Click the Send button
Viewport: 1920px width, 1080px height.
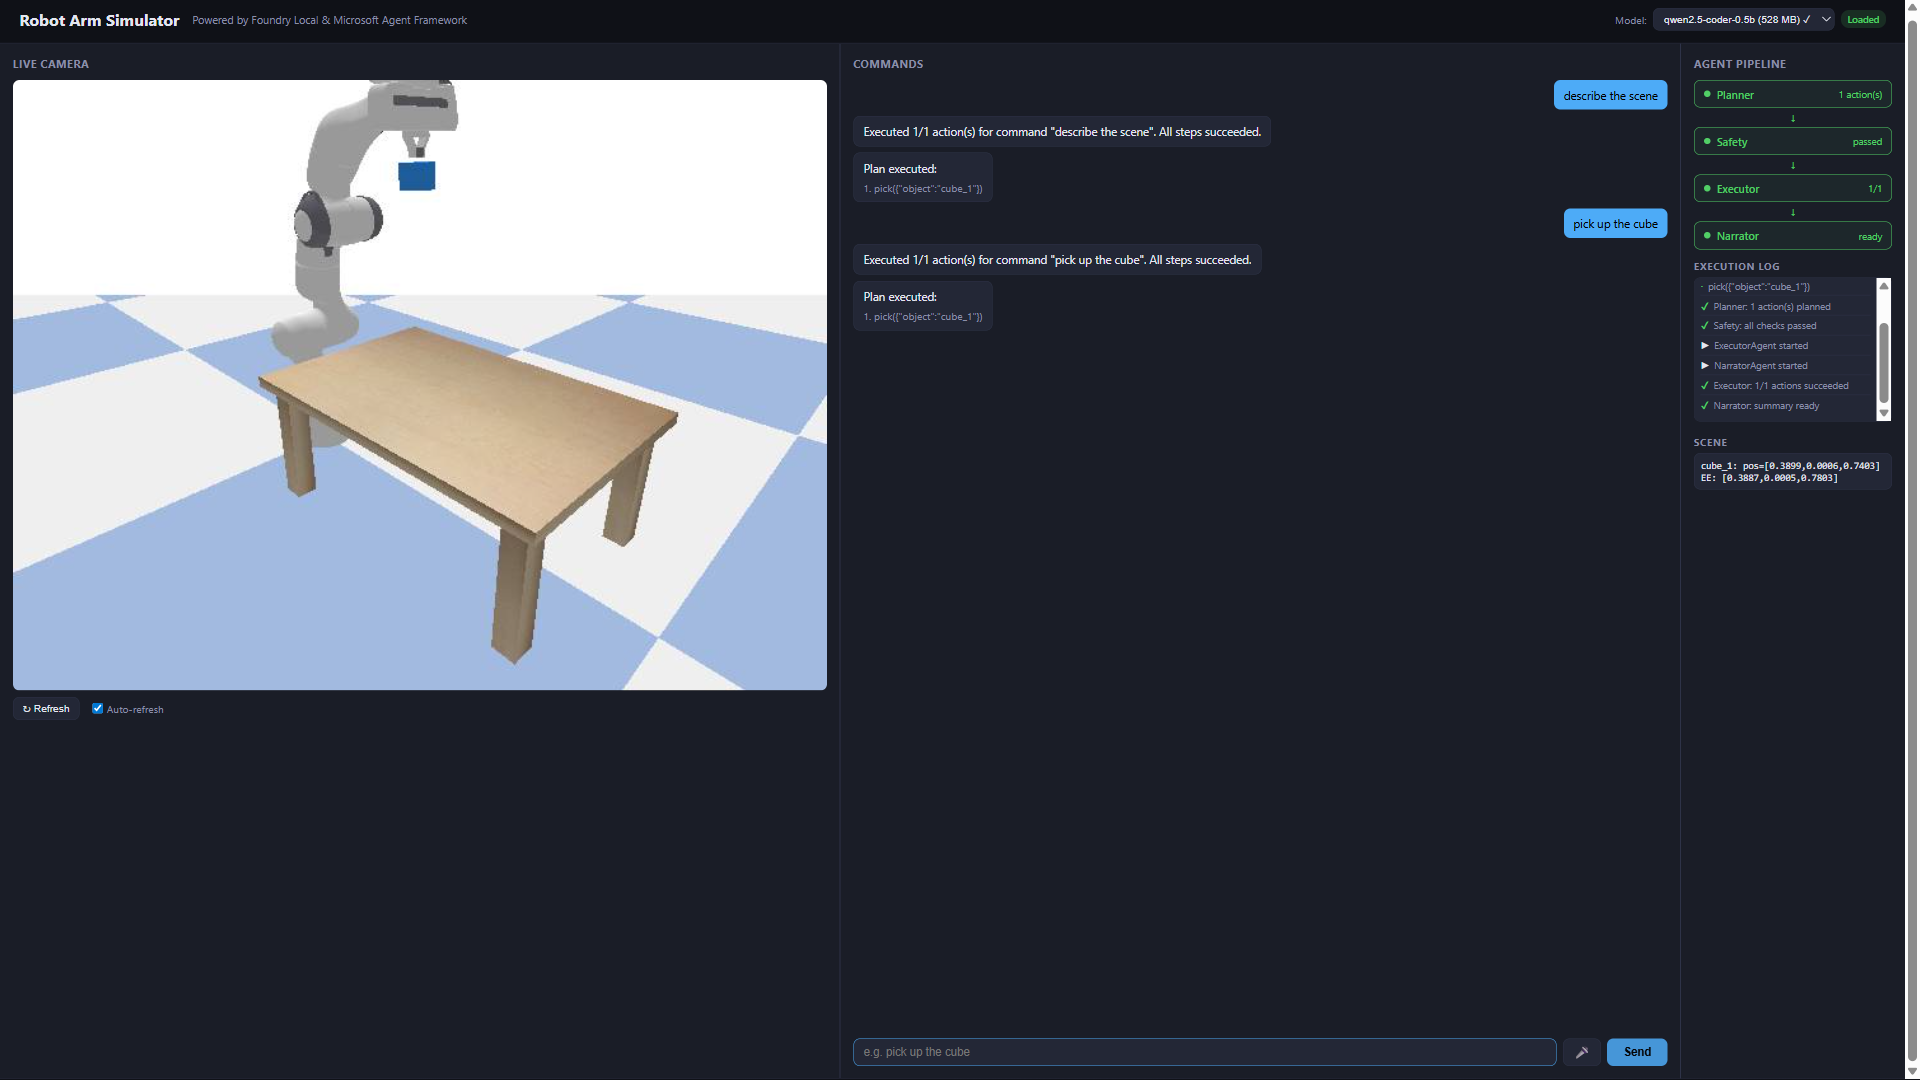click(x=1636, y=1052)
